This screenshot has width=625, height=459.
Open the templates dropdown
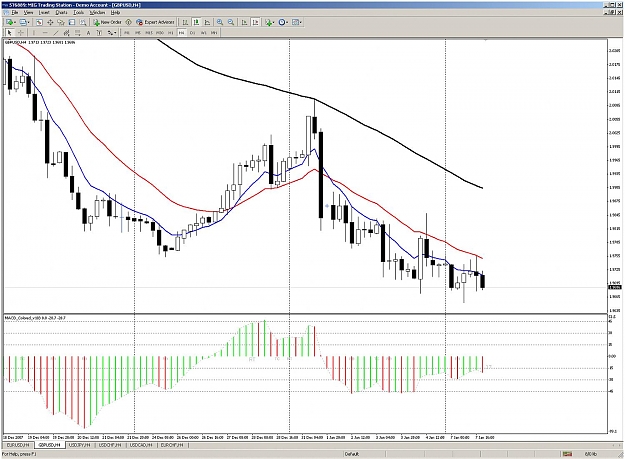point(297,22)
